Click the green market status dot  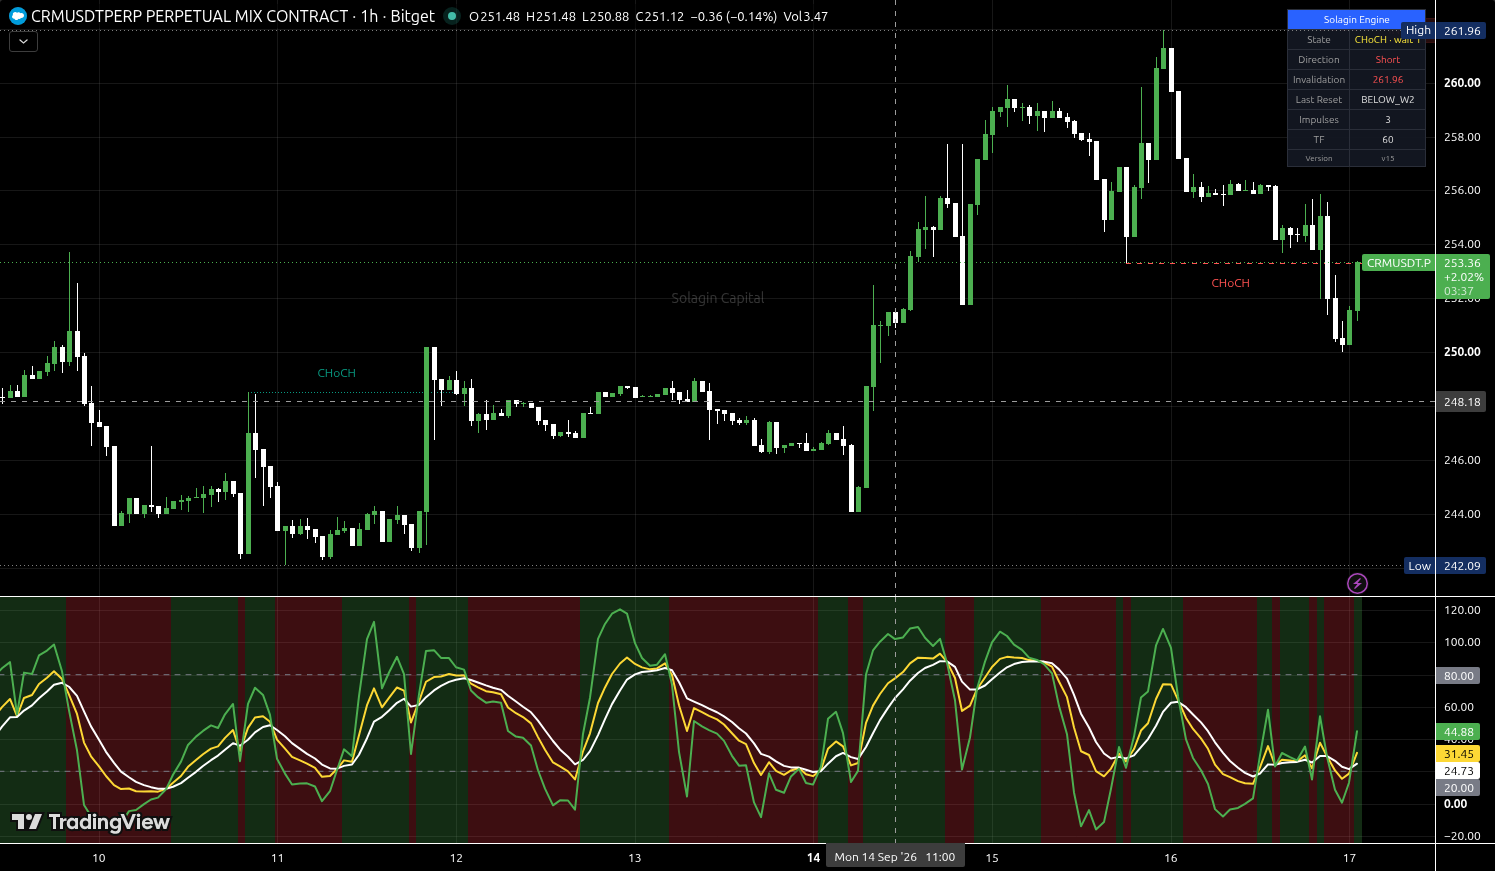click(452, 16)
